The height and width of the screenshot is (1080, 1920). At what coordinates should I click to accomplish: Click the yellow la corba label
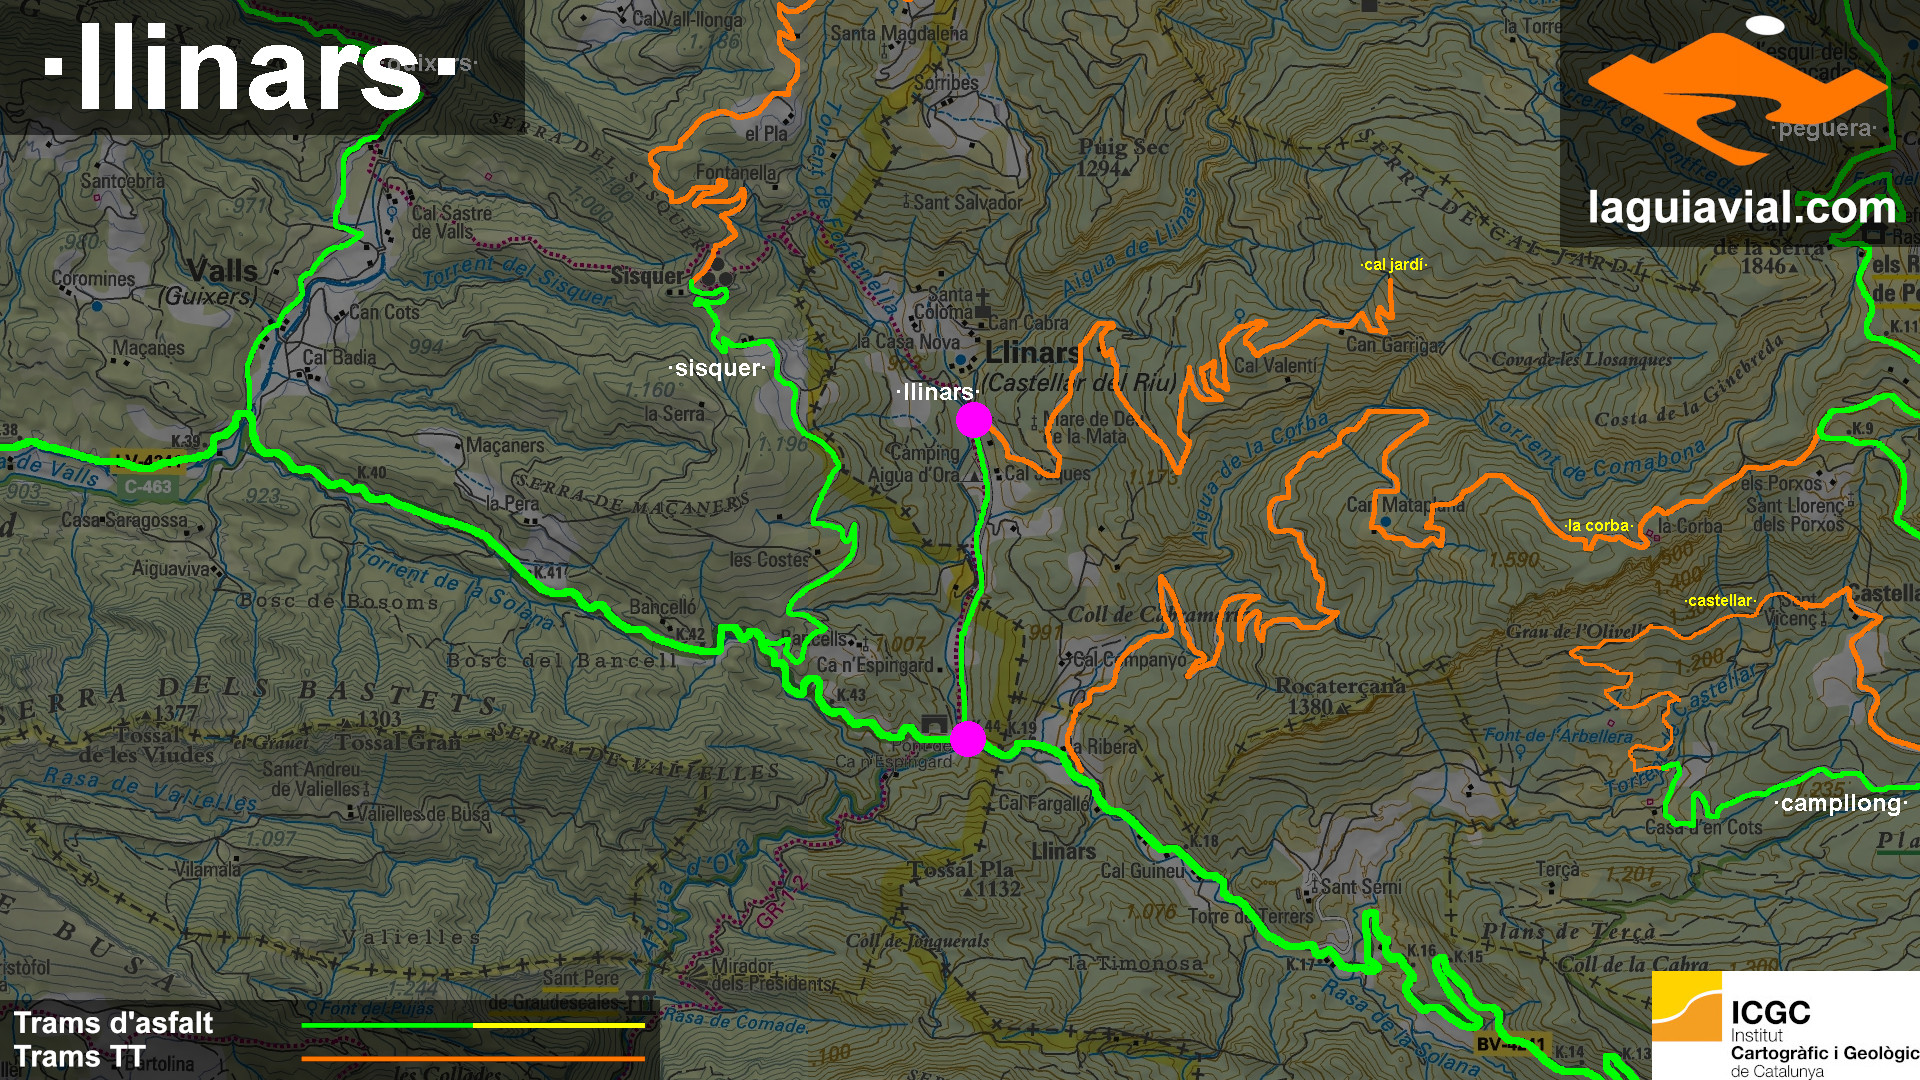click(x=1598, y=525)
